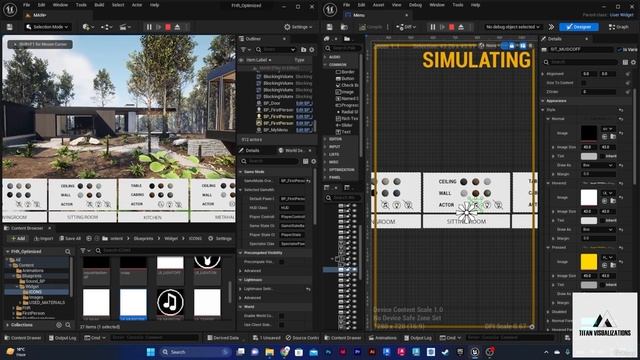Image resolution: width=640 pixels, height=360 pixels.
Task: Open the main editor Settings dropdown
Action: (x=298, y=27)
